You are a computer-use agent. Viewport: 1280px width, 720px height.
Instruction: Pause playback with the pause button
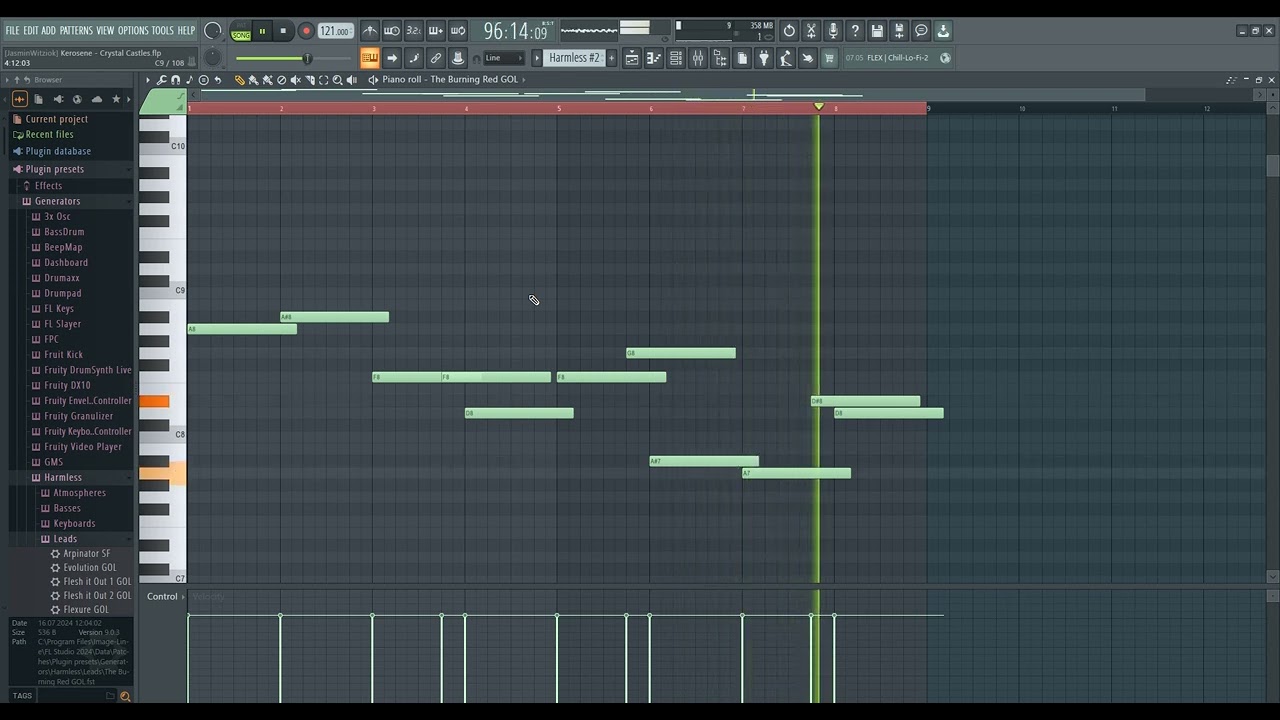pyautogui.click(x=262, y=31)
